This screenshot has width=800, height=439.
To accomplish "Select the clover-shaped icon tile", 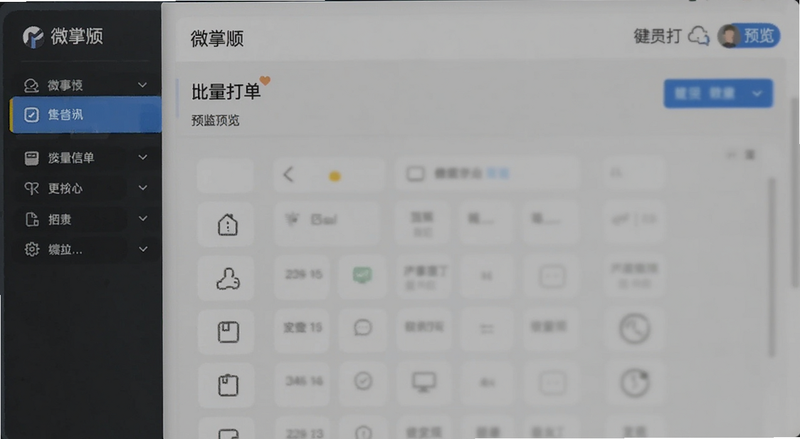I will tap(227, 278).
